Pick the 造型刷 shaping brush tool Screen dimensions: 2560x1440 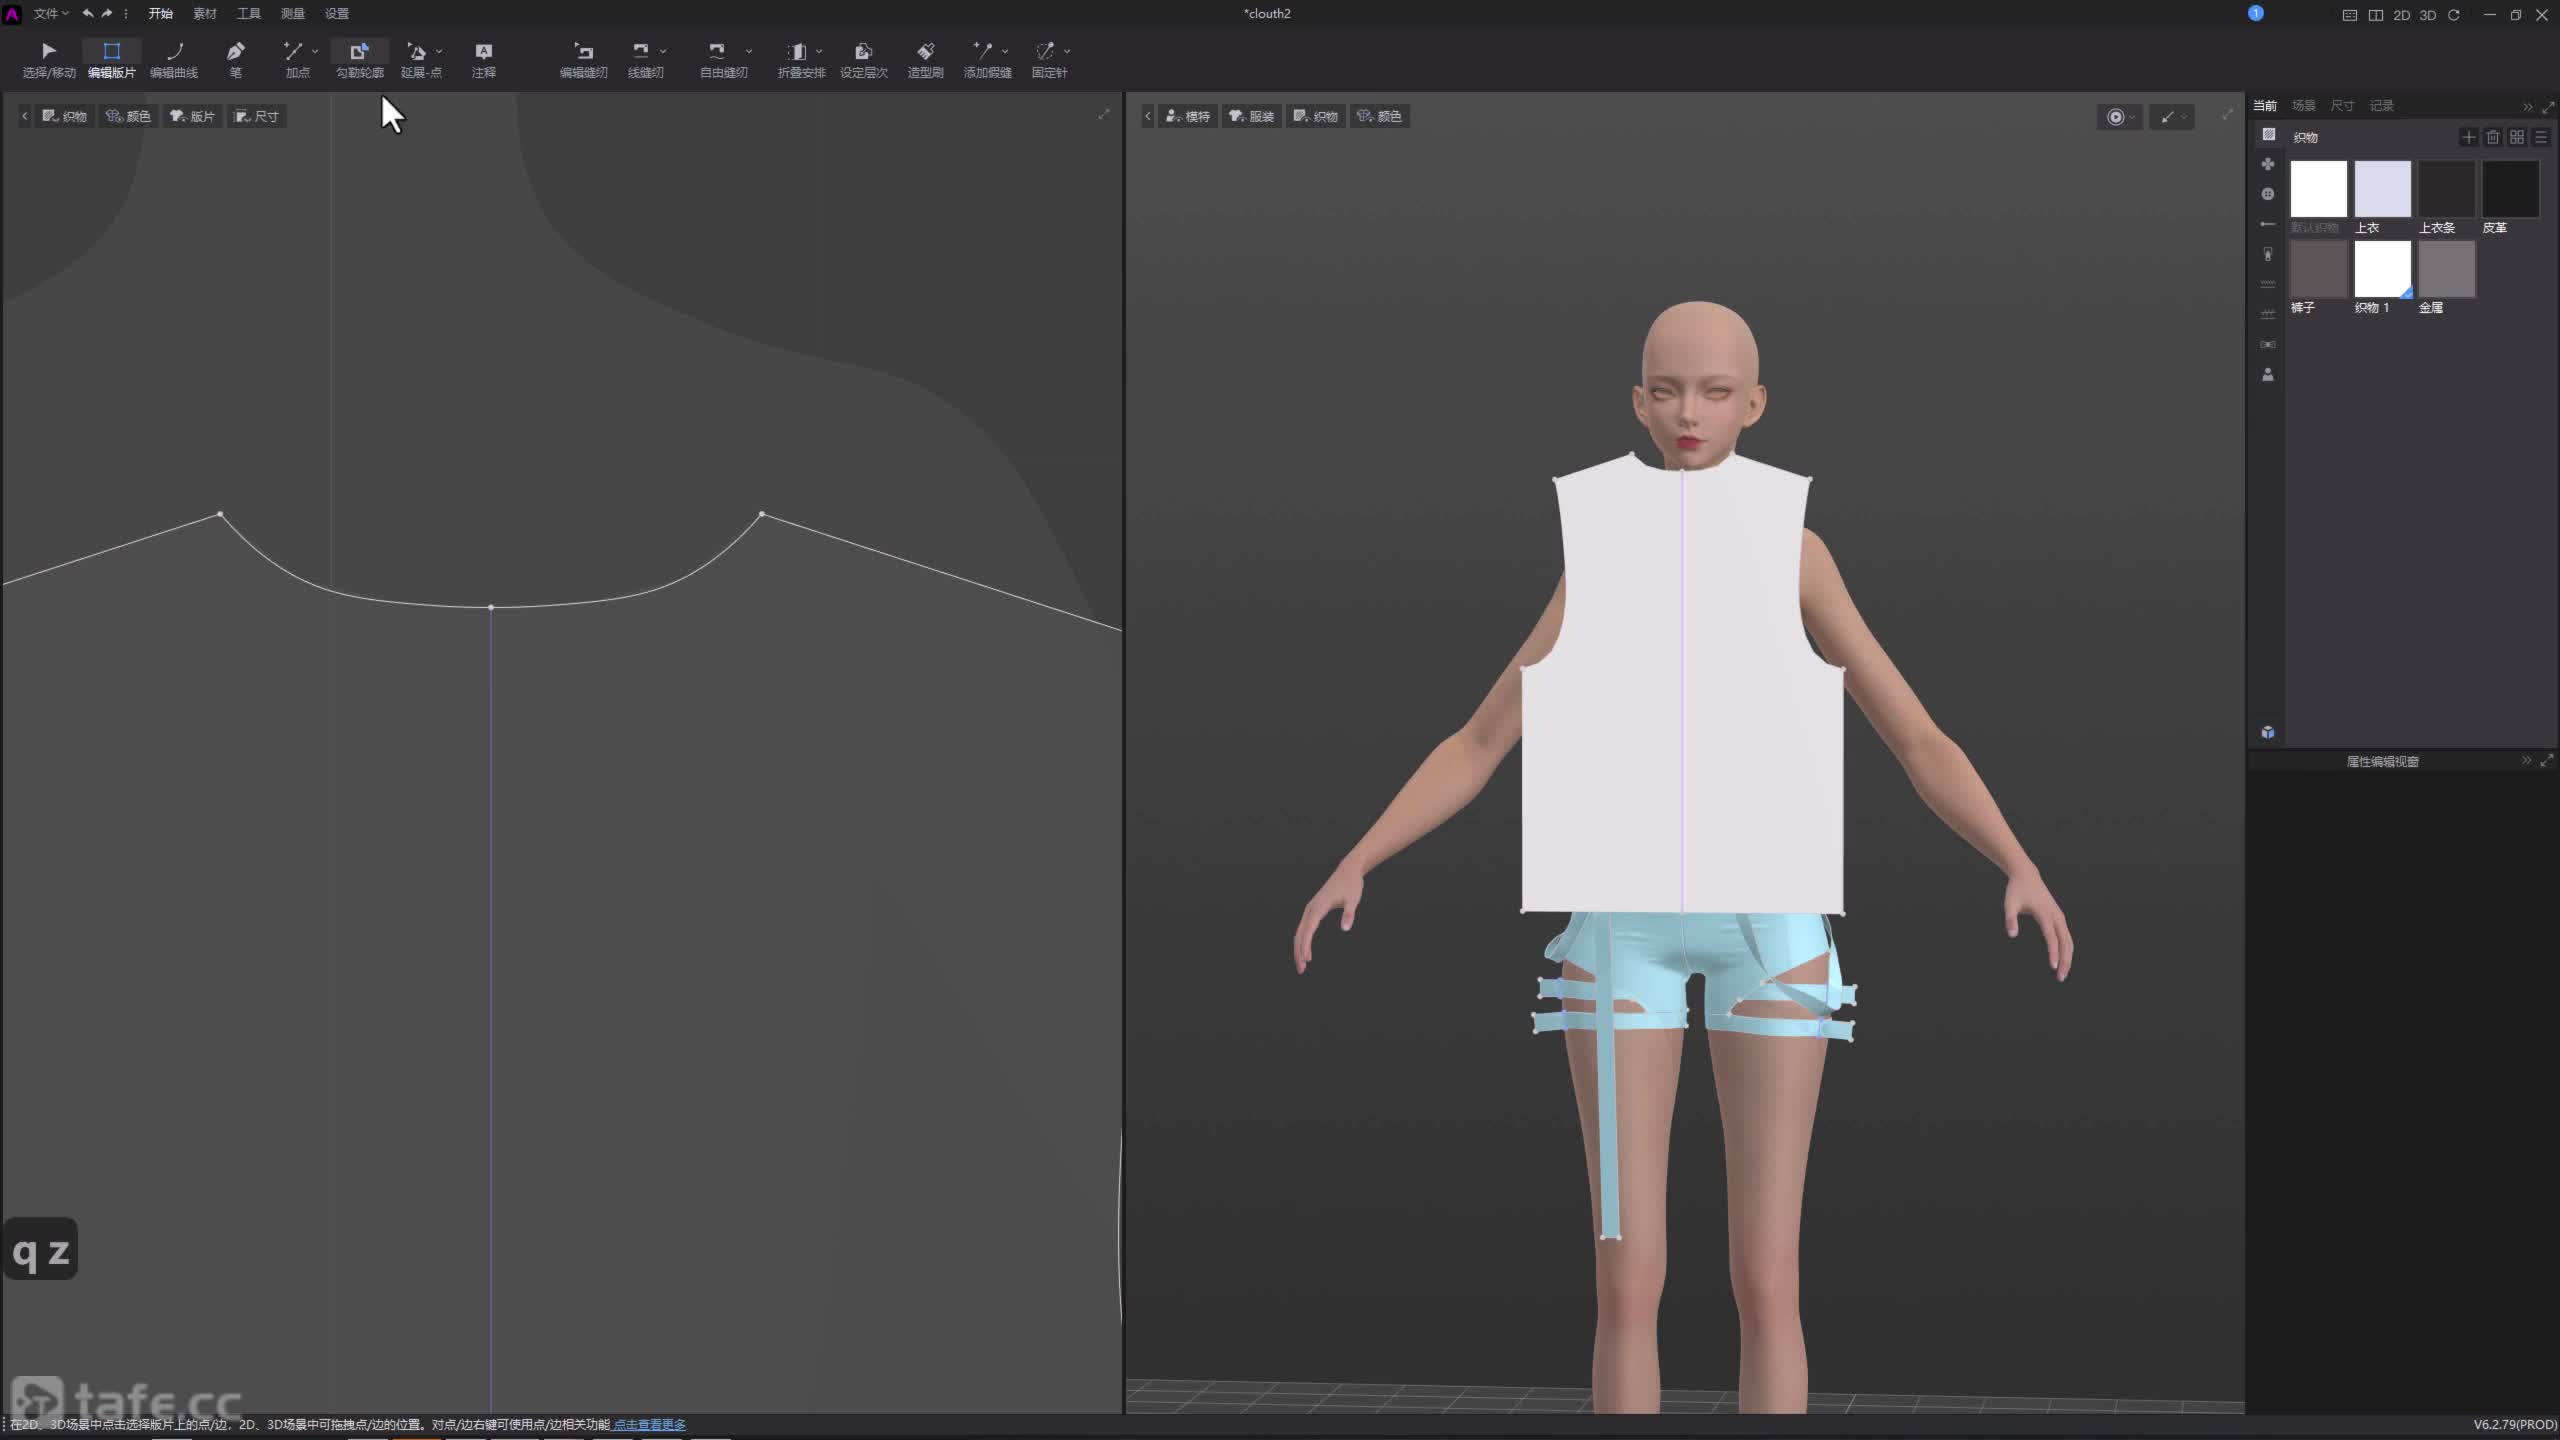pos(925,59)
